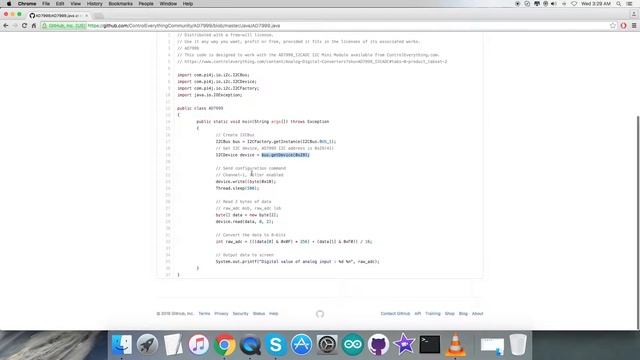Close the AD7999.java browser tab

point(87,16)
